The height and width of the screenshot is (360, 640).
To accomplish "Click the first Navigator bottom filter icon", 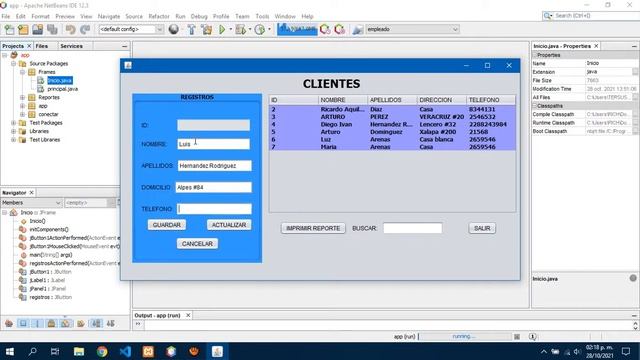I will [9, 323].
